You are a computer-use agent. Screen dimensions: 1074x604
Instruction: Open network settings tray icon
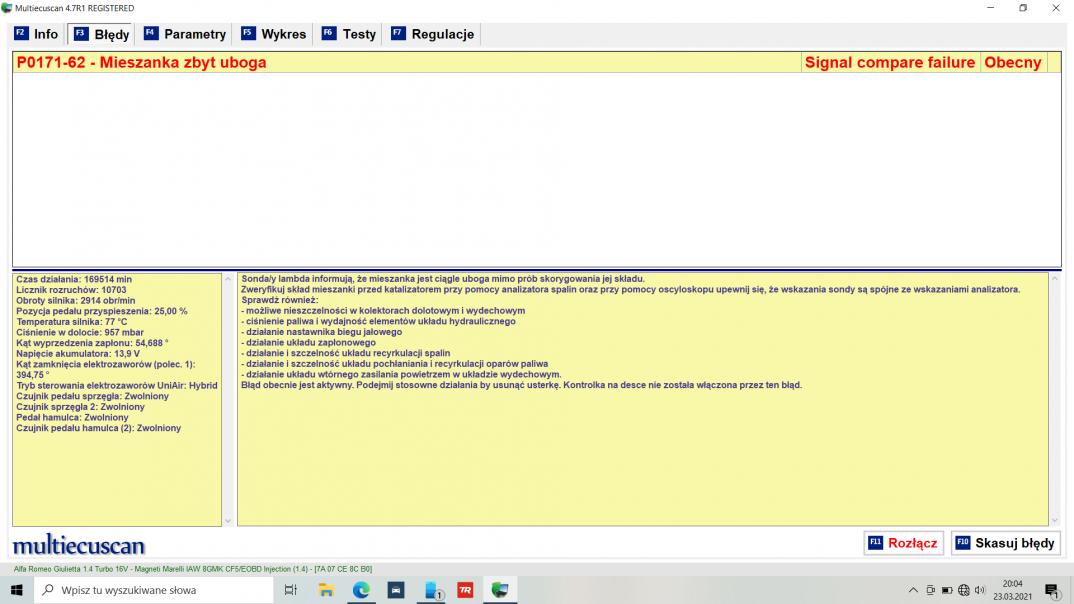pyautogui.click(x=964, y=590)
